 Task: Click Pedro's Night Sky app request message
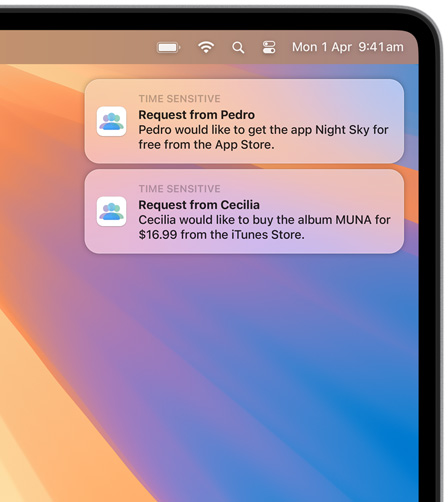point(263,137)
